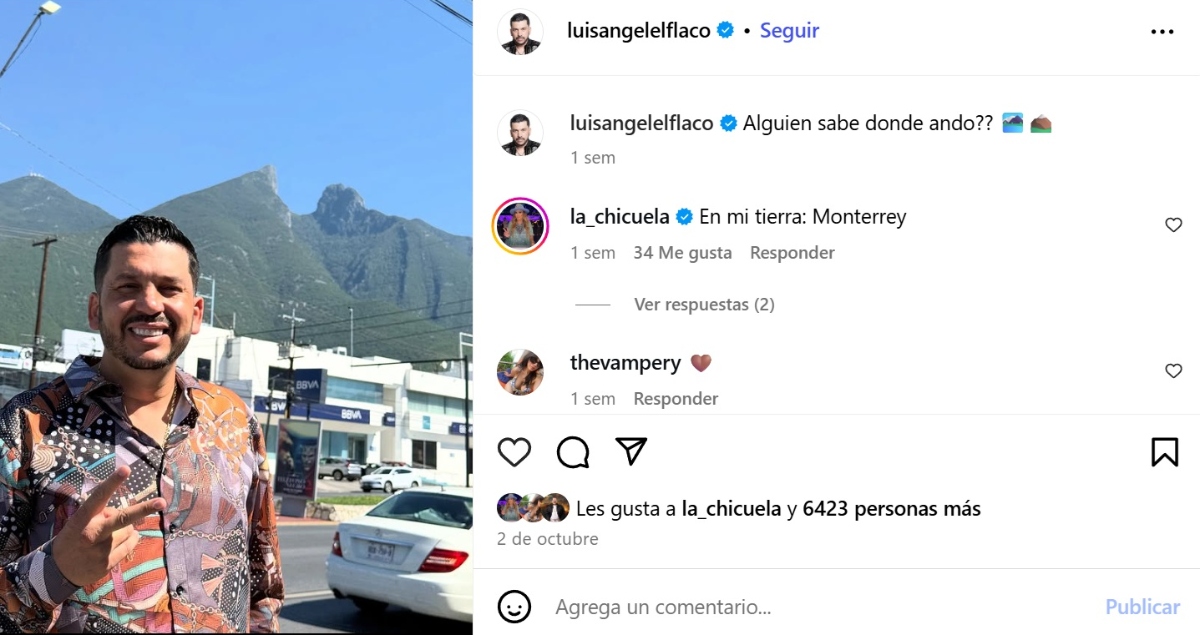Expand Ver respuestas (2) replies
The image size is (1200, 635).
click(x=704, y=304)
